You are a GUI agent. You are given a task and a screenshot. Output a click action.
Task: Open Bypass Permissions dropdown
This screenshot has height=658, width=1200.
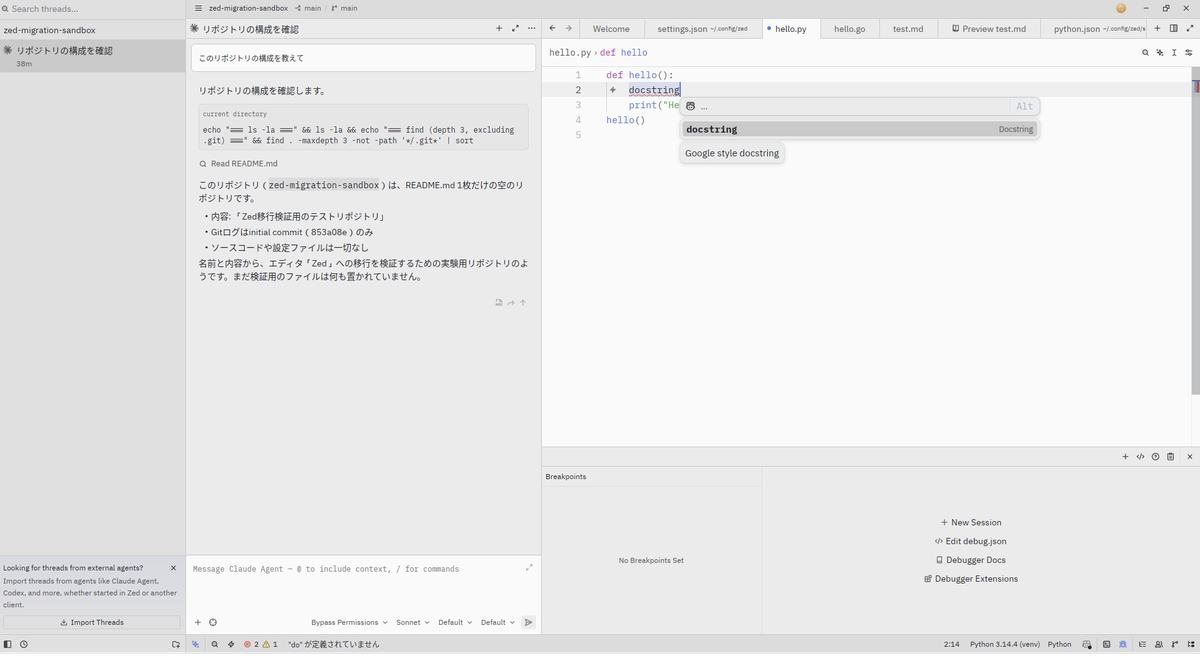tap(349, 622)
